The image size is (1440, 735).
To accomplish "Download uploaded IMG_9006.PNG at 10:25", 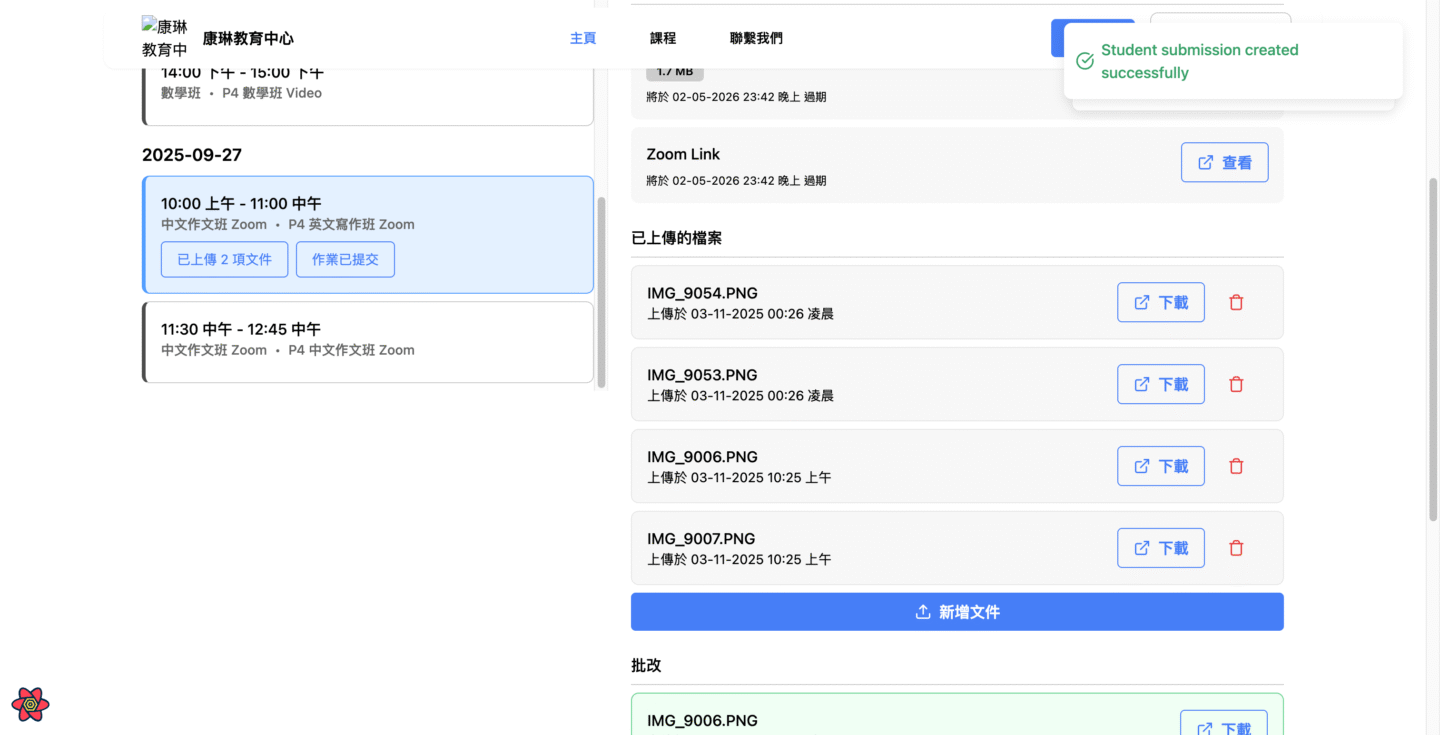I will (x=1160, y=466).
